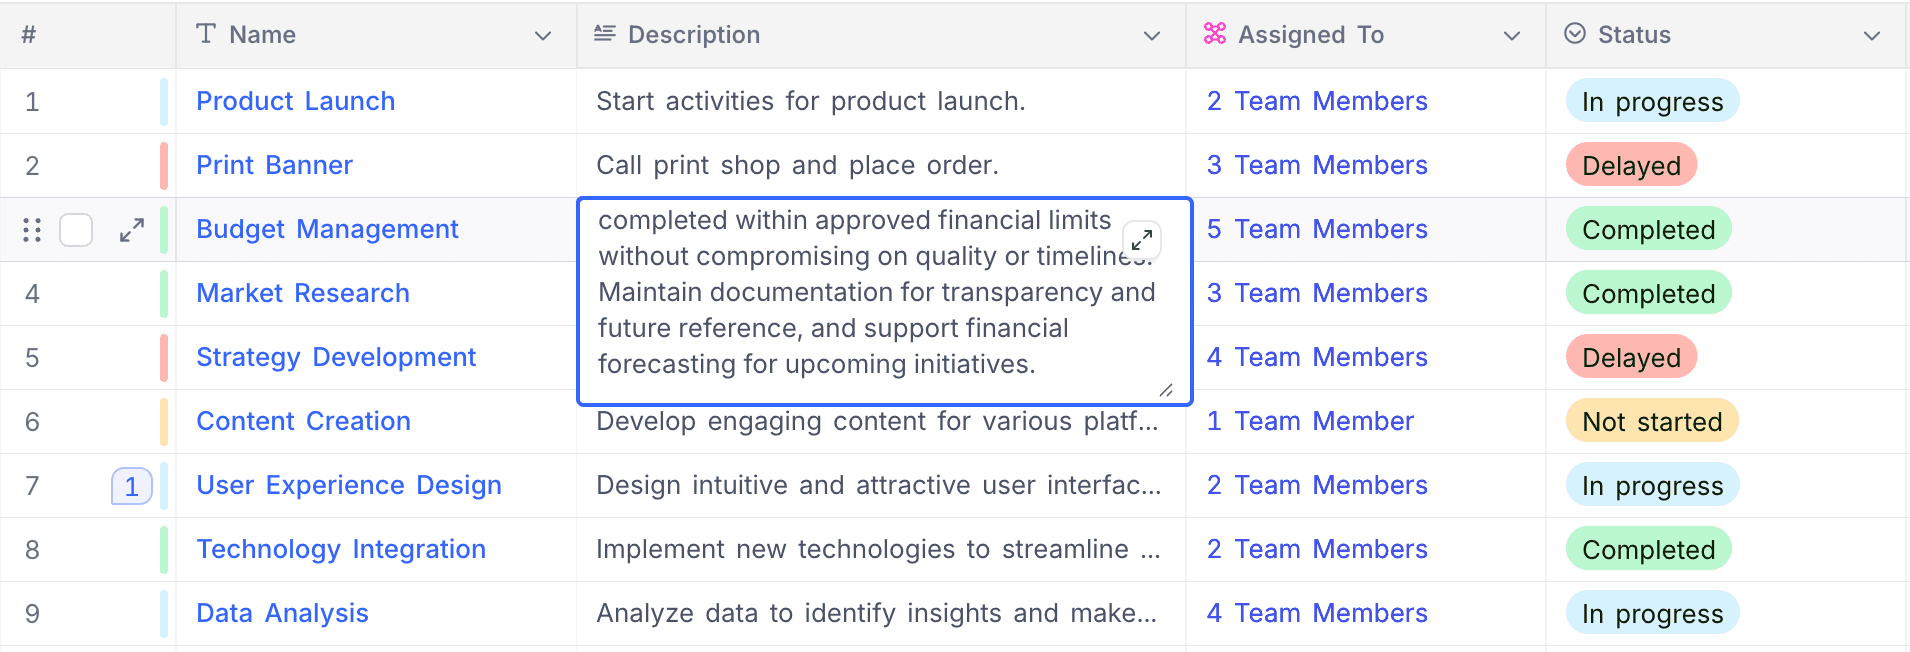
Task: Open the Status column dropdown arrow
Action: pos(1872,36)
